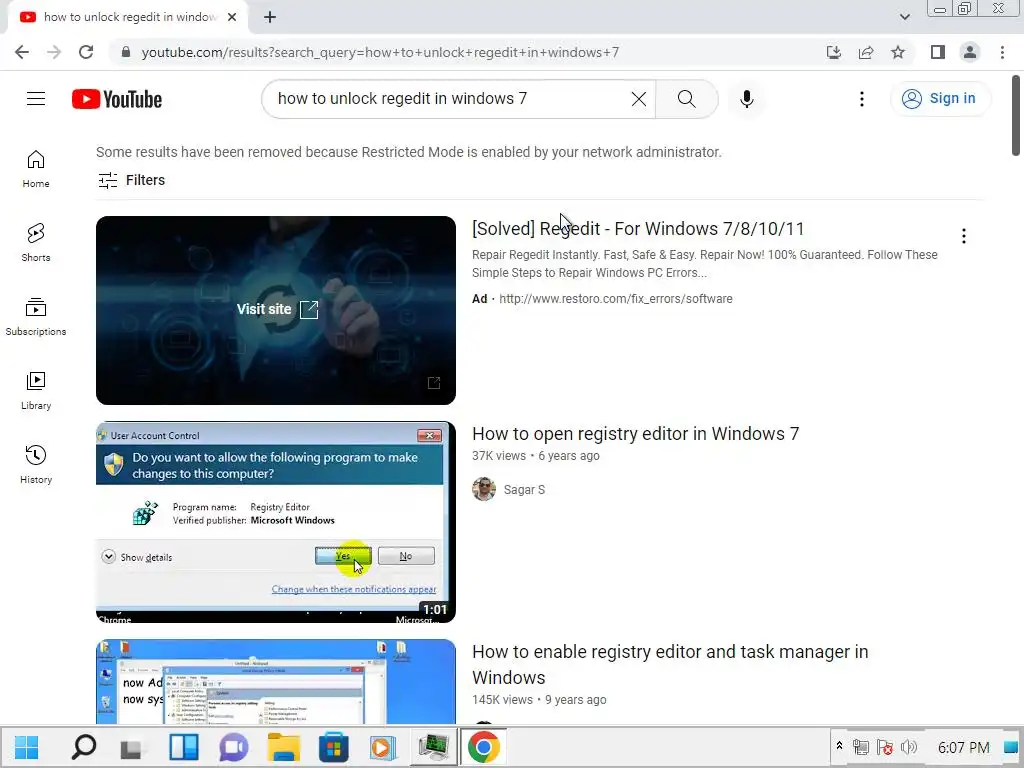Close the YouTube search results tab
Screen dimensions: 1024x768
(x=232, y=18)
